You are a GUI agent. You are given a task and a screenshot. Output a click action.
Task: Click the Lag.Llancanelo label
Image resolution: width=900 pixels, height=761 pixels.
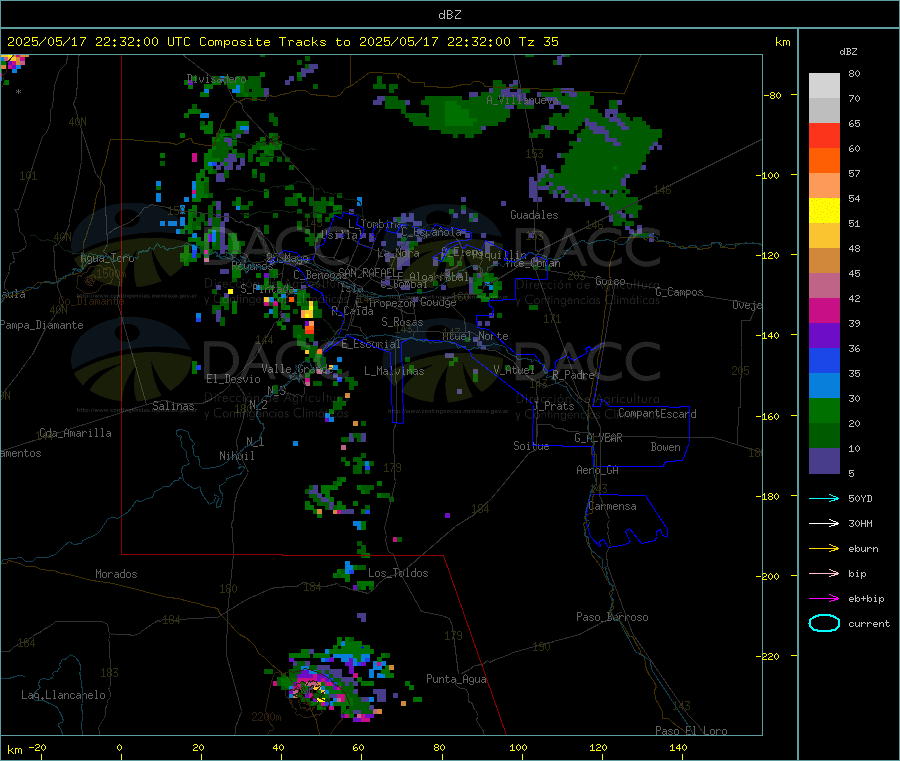tap(63, 695)
